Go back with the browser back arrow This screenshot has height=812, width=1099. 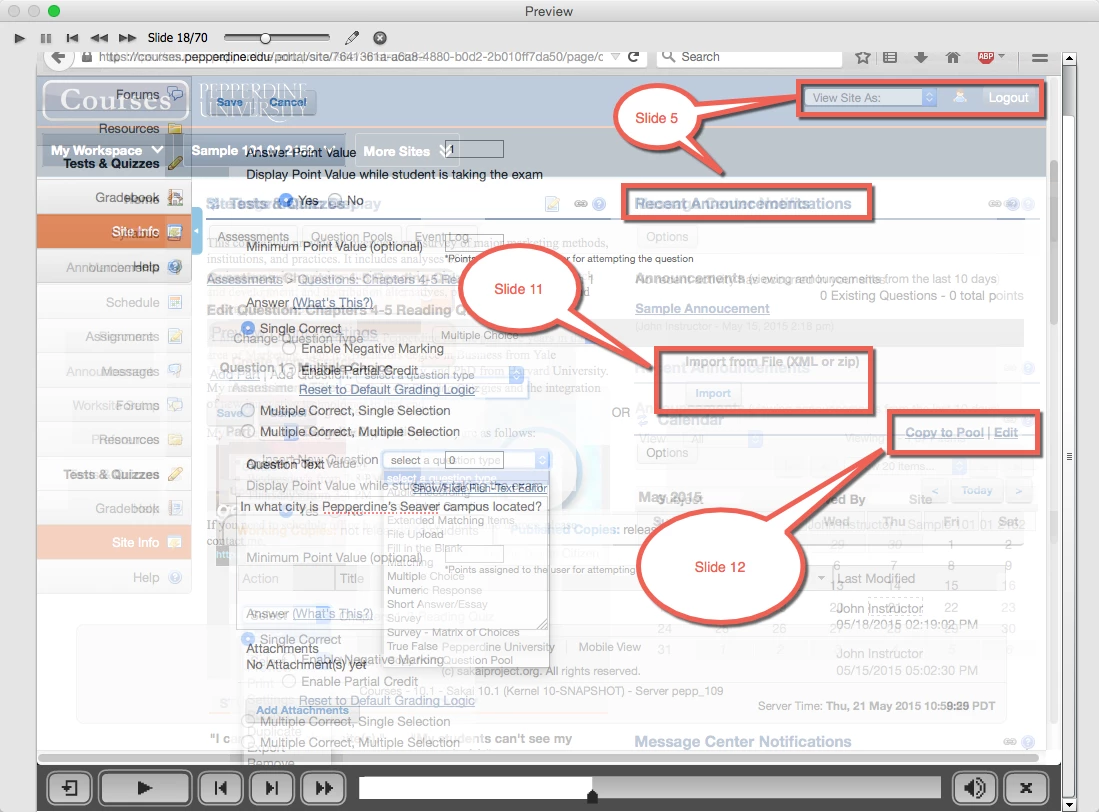click(59, 57)
